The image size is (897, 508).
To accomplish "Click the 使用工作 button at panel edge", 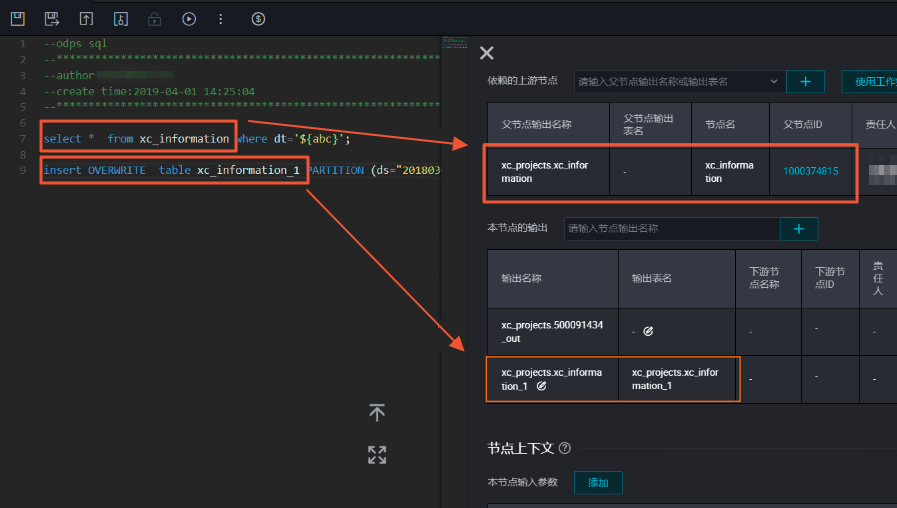I will [872, 82].
